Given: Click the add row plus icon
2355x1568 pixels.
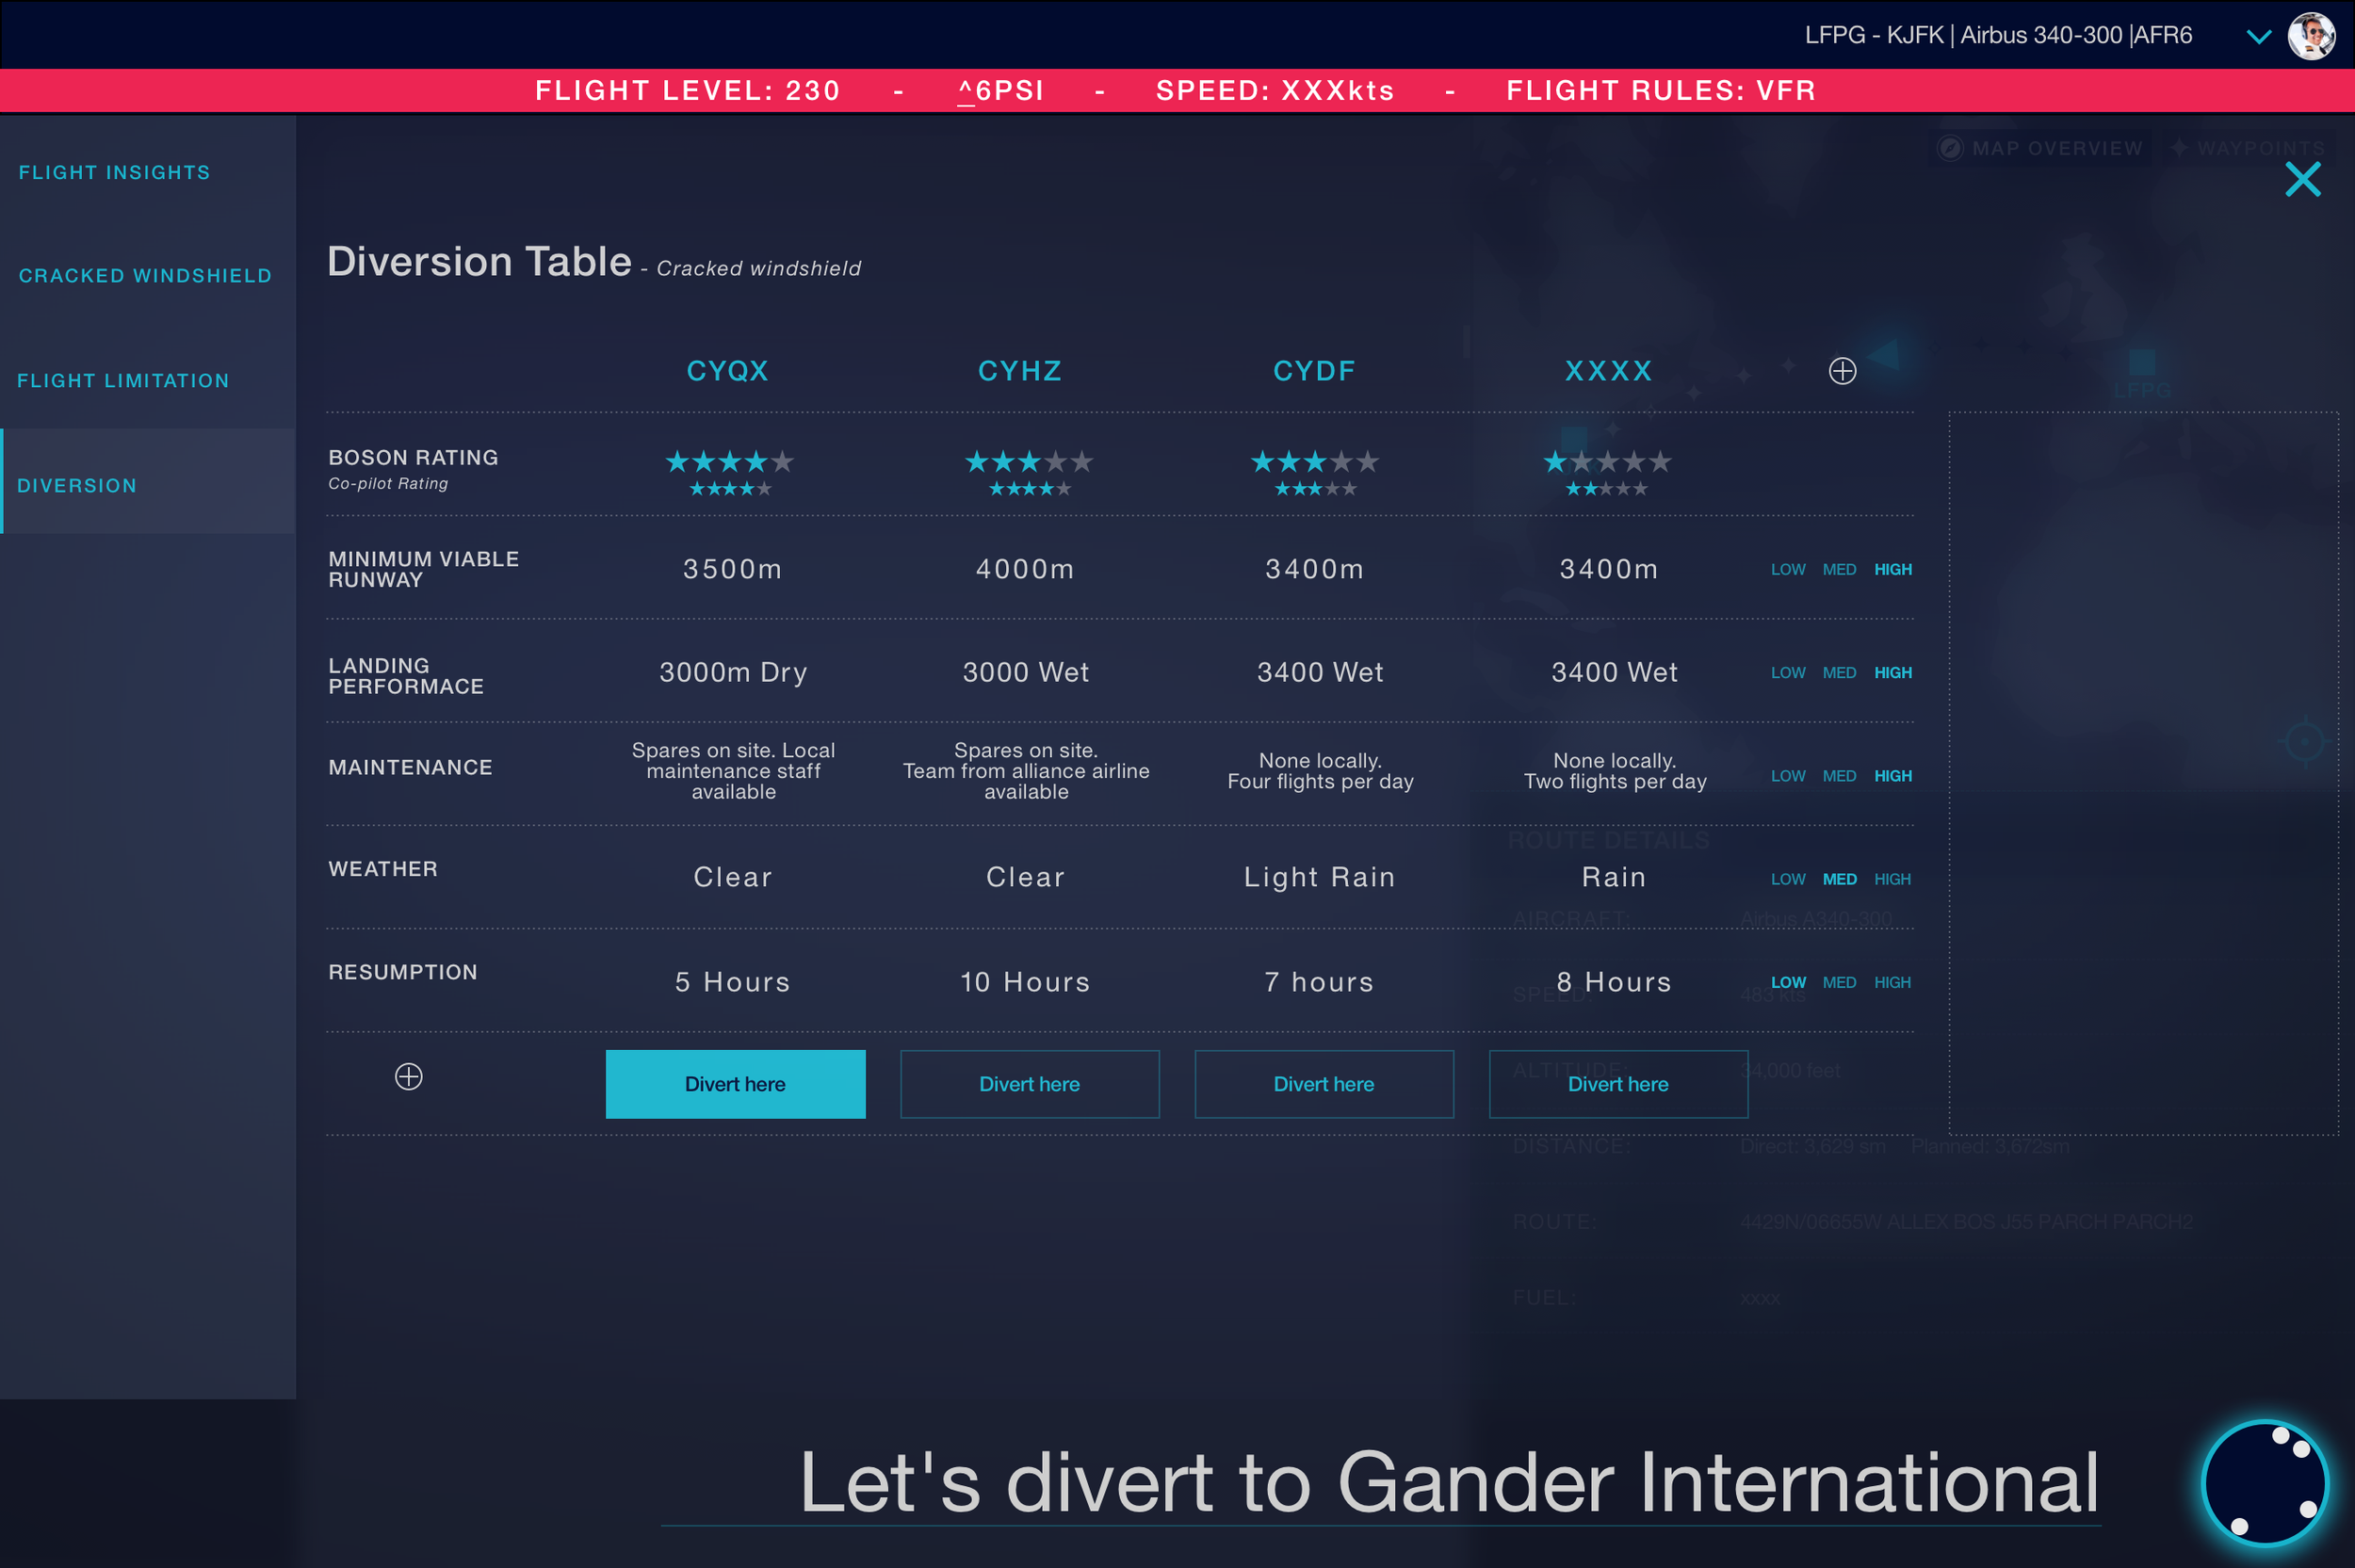Looking at the screenshot, I should point(408,1077).
